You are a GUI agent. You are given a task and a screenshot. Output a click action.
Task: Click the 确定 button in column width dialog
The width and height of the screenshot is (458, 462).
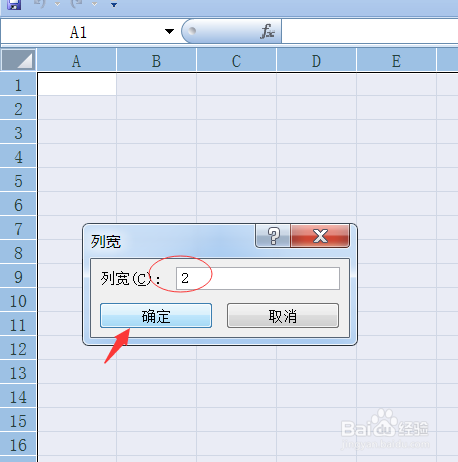click(x=156, y=315)
